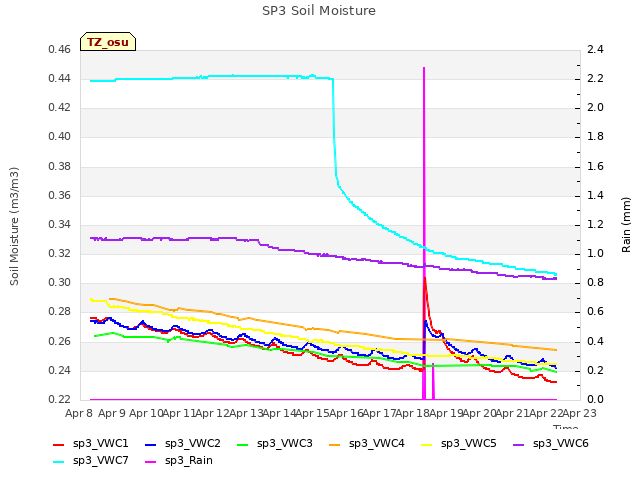
Task: Click the red sp3_VWC1 legend color marker
Action: tap(59, 444)
